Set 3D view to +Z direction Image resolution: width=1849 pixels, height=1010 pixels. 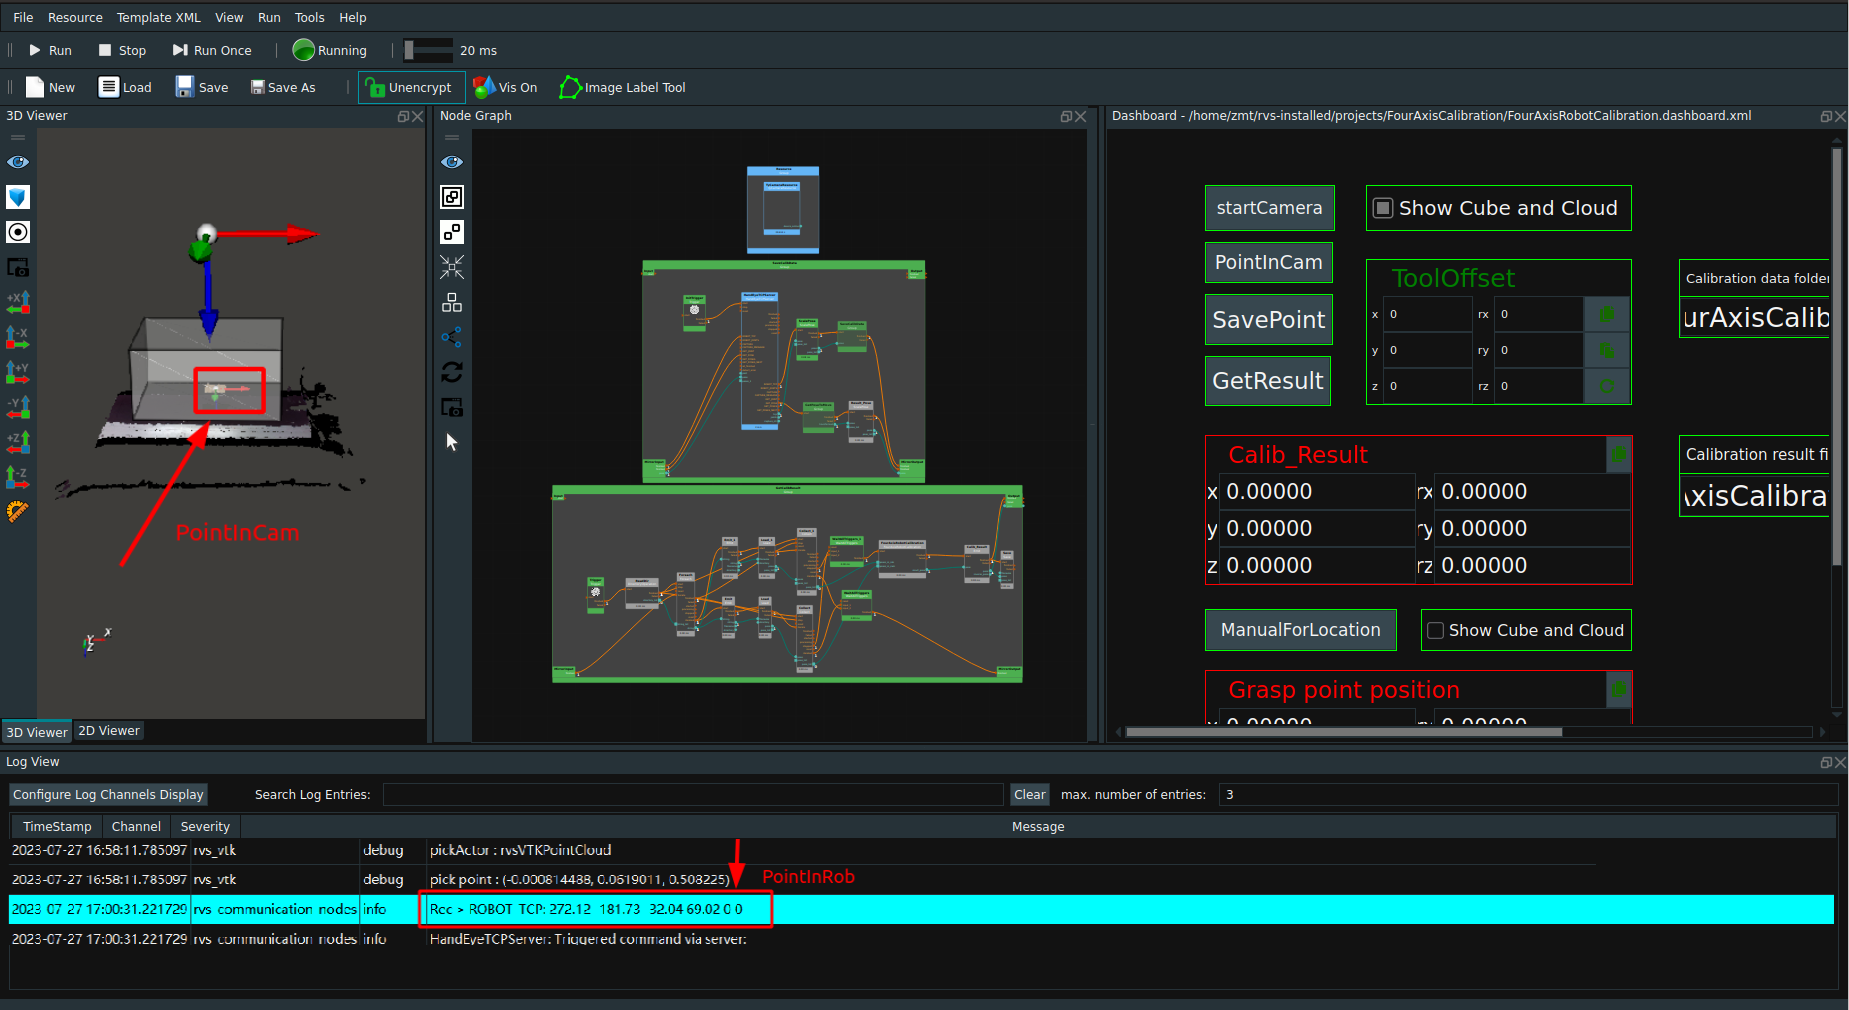coord(18,441)
